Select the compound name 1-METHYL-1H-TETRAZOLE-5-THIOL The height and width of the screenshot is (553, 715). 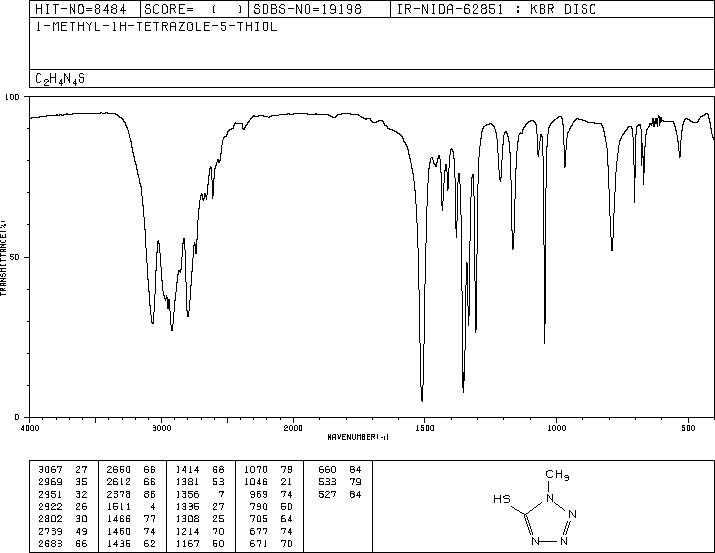coord(156,27)
